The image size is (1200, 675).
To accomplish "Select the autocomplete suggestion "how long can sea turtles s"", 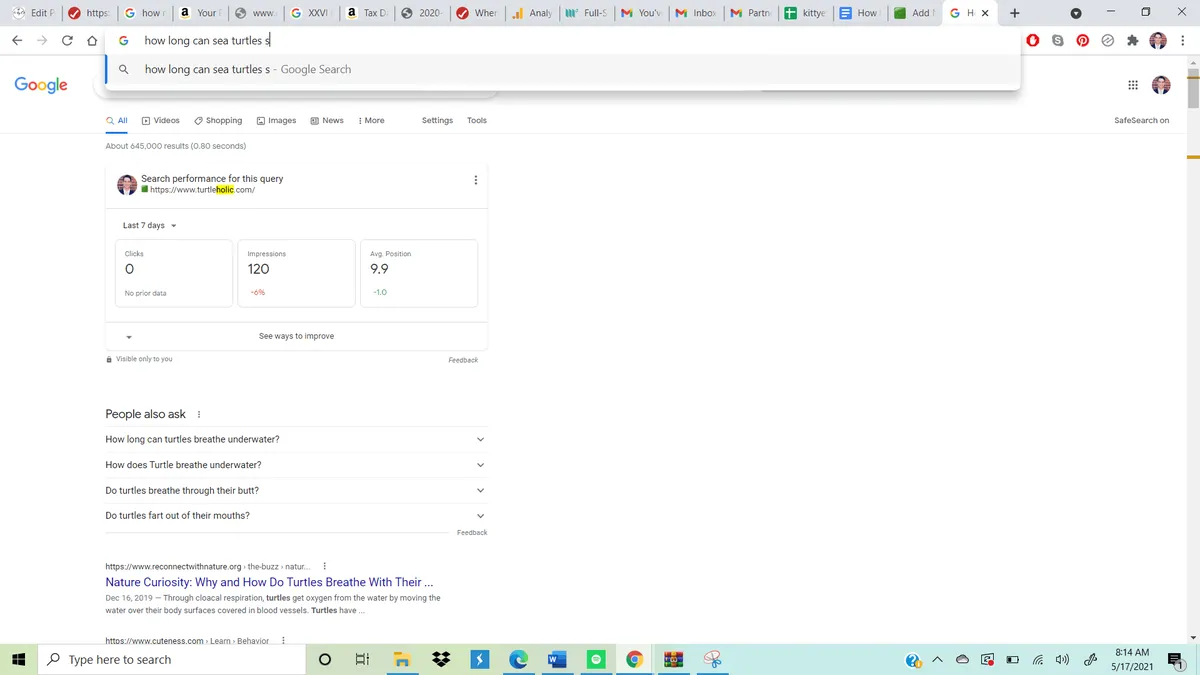I will [563, 70].
